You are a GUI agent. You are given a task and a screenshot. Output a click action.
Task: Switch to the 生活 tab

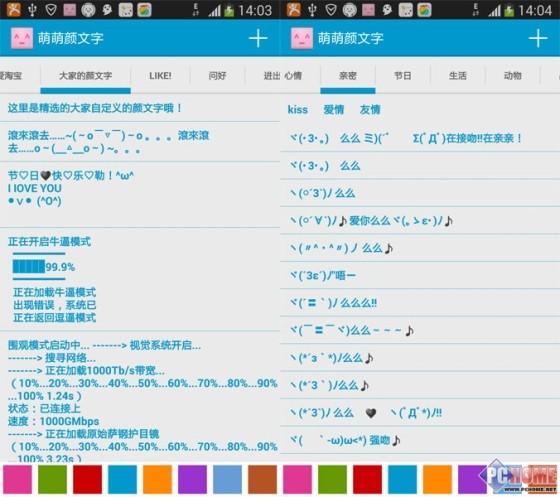click(x=458, y=76)
